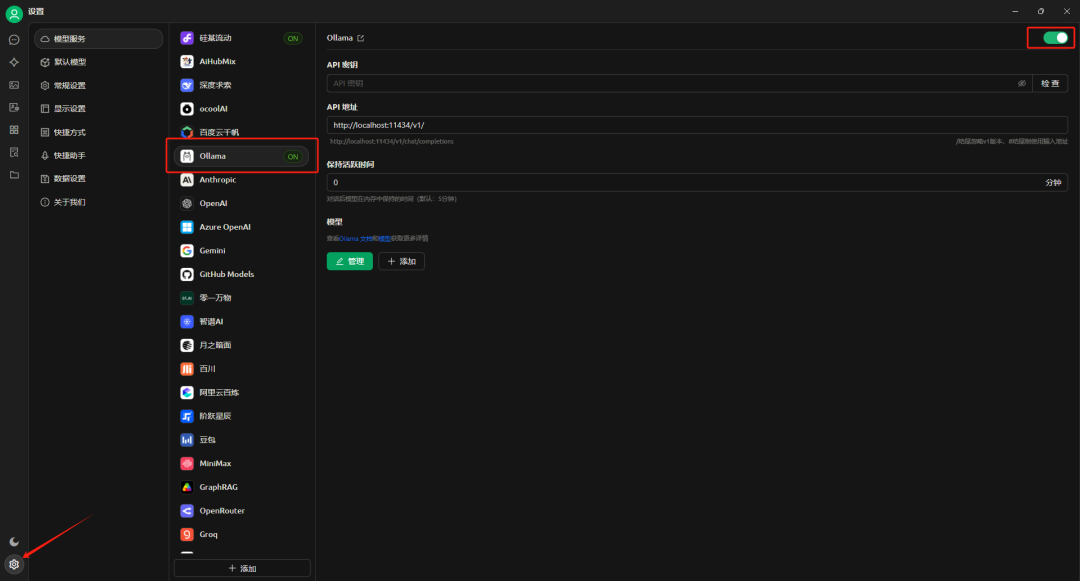Open Ollama website via external link icon
This screenshot has width=1080, height=581.
click(x=360, y=38)
